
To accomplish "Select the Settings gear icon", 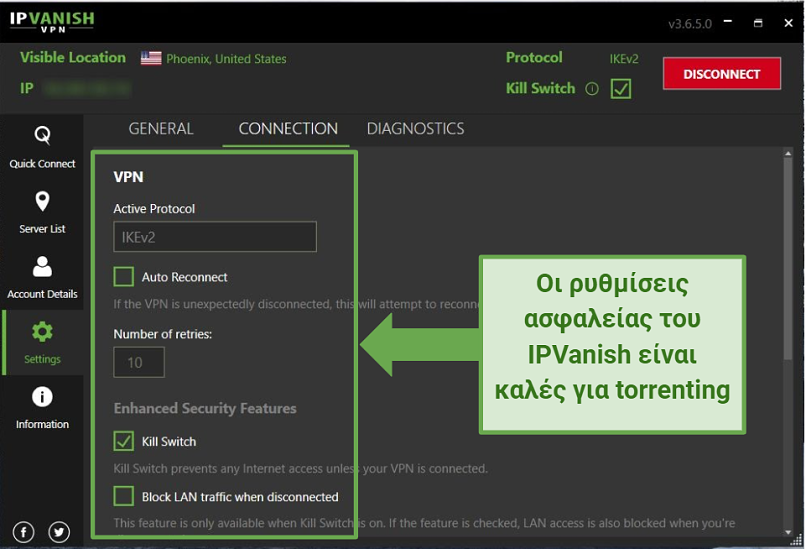I will point(42,332).
